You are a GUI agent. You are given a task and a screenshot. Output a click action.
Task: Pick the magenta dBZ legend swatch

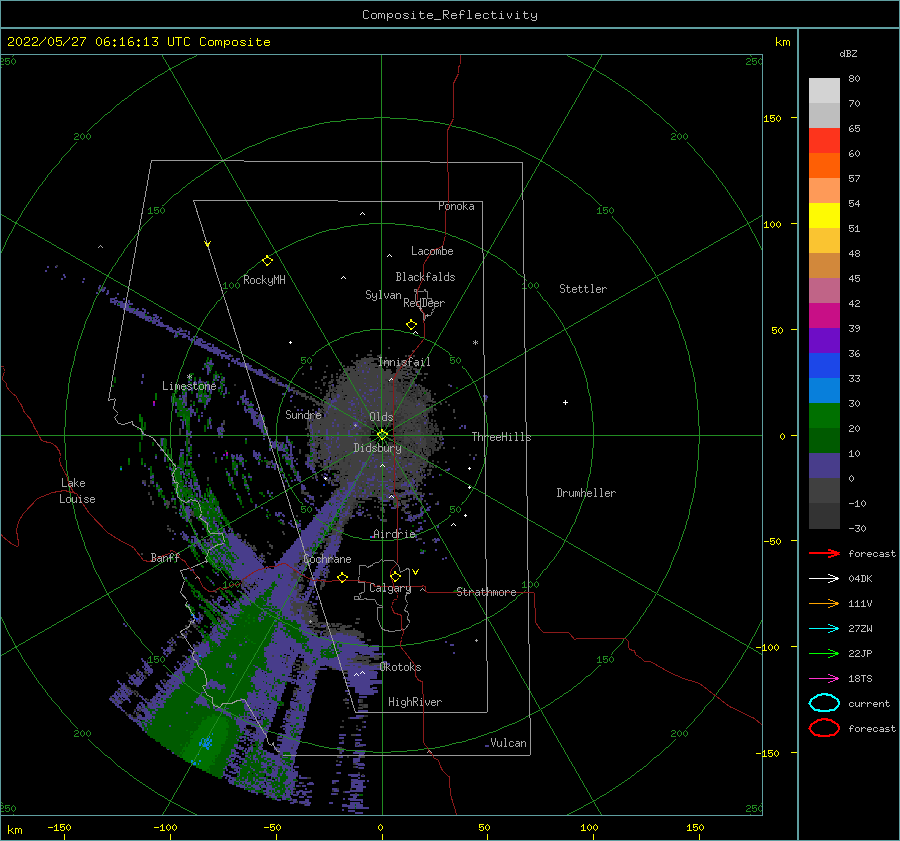824,315
